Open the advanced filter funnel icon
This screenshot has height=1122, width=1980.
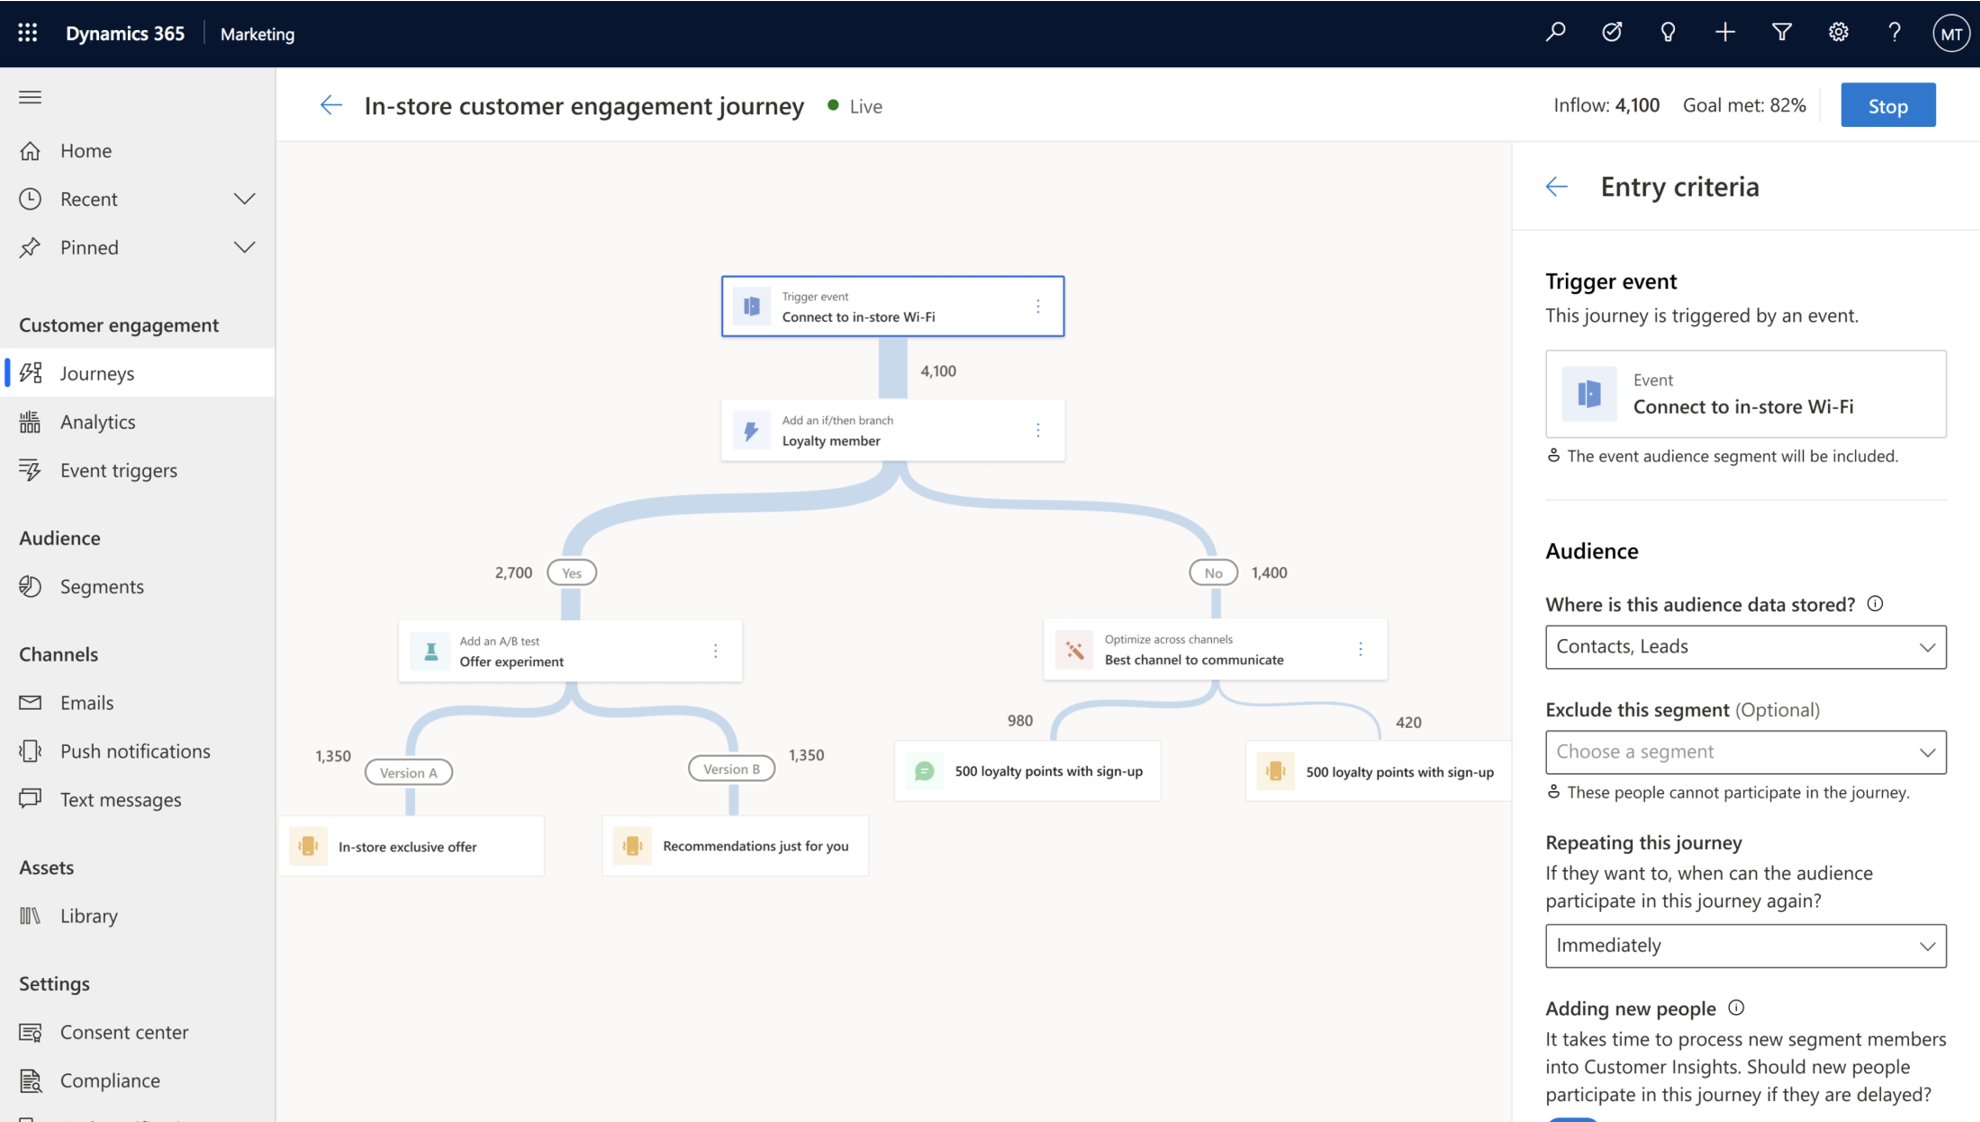tap(1782, 33)
